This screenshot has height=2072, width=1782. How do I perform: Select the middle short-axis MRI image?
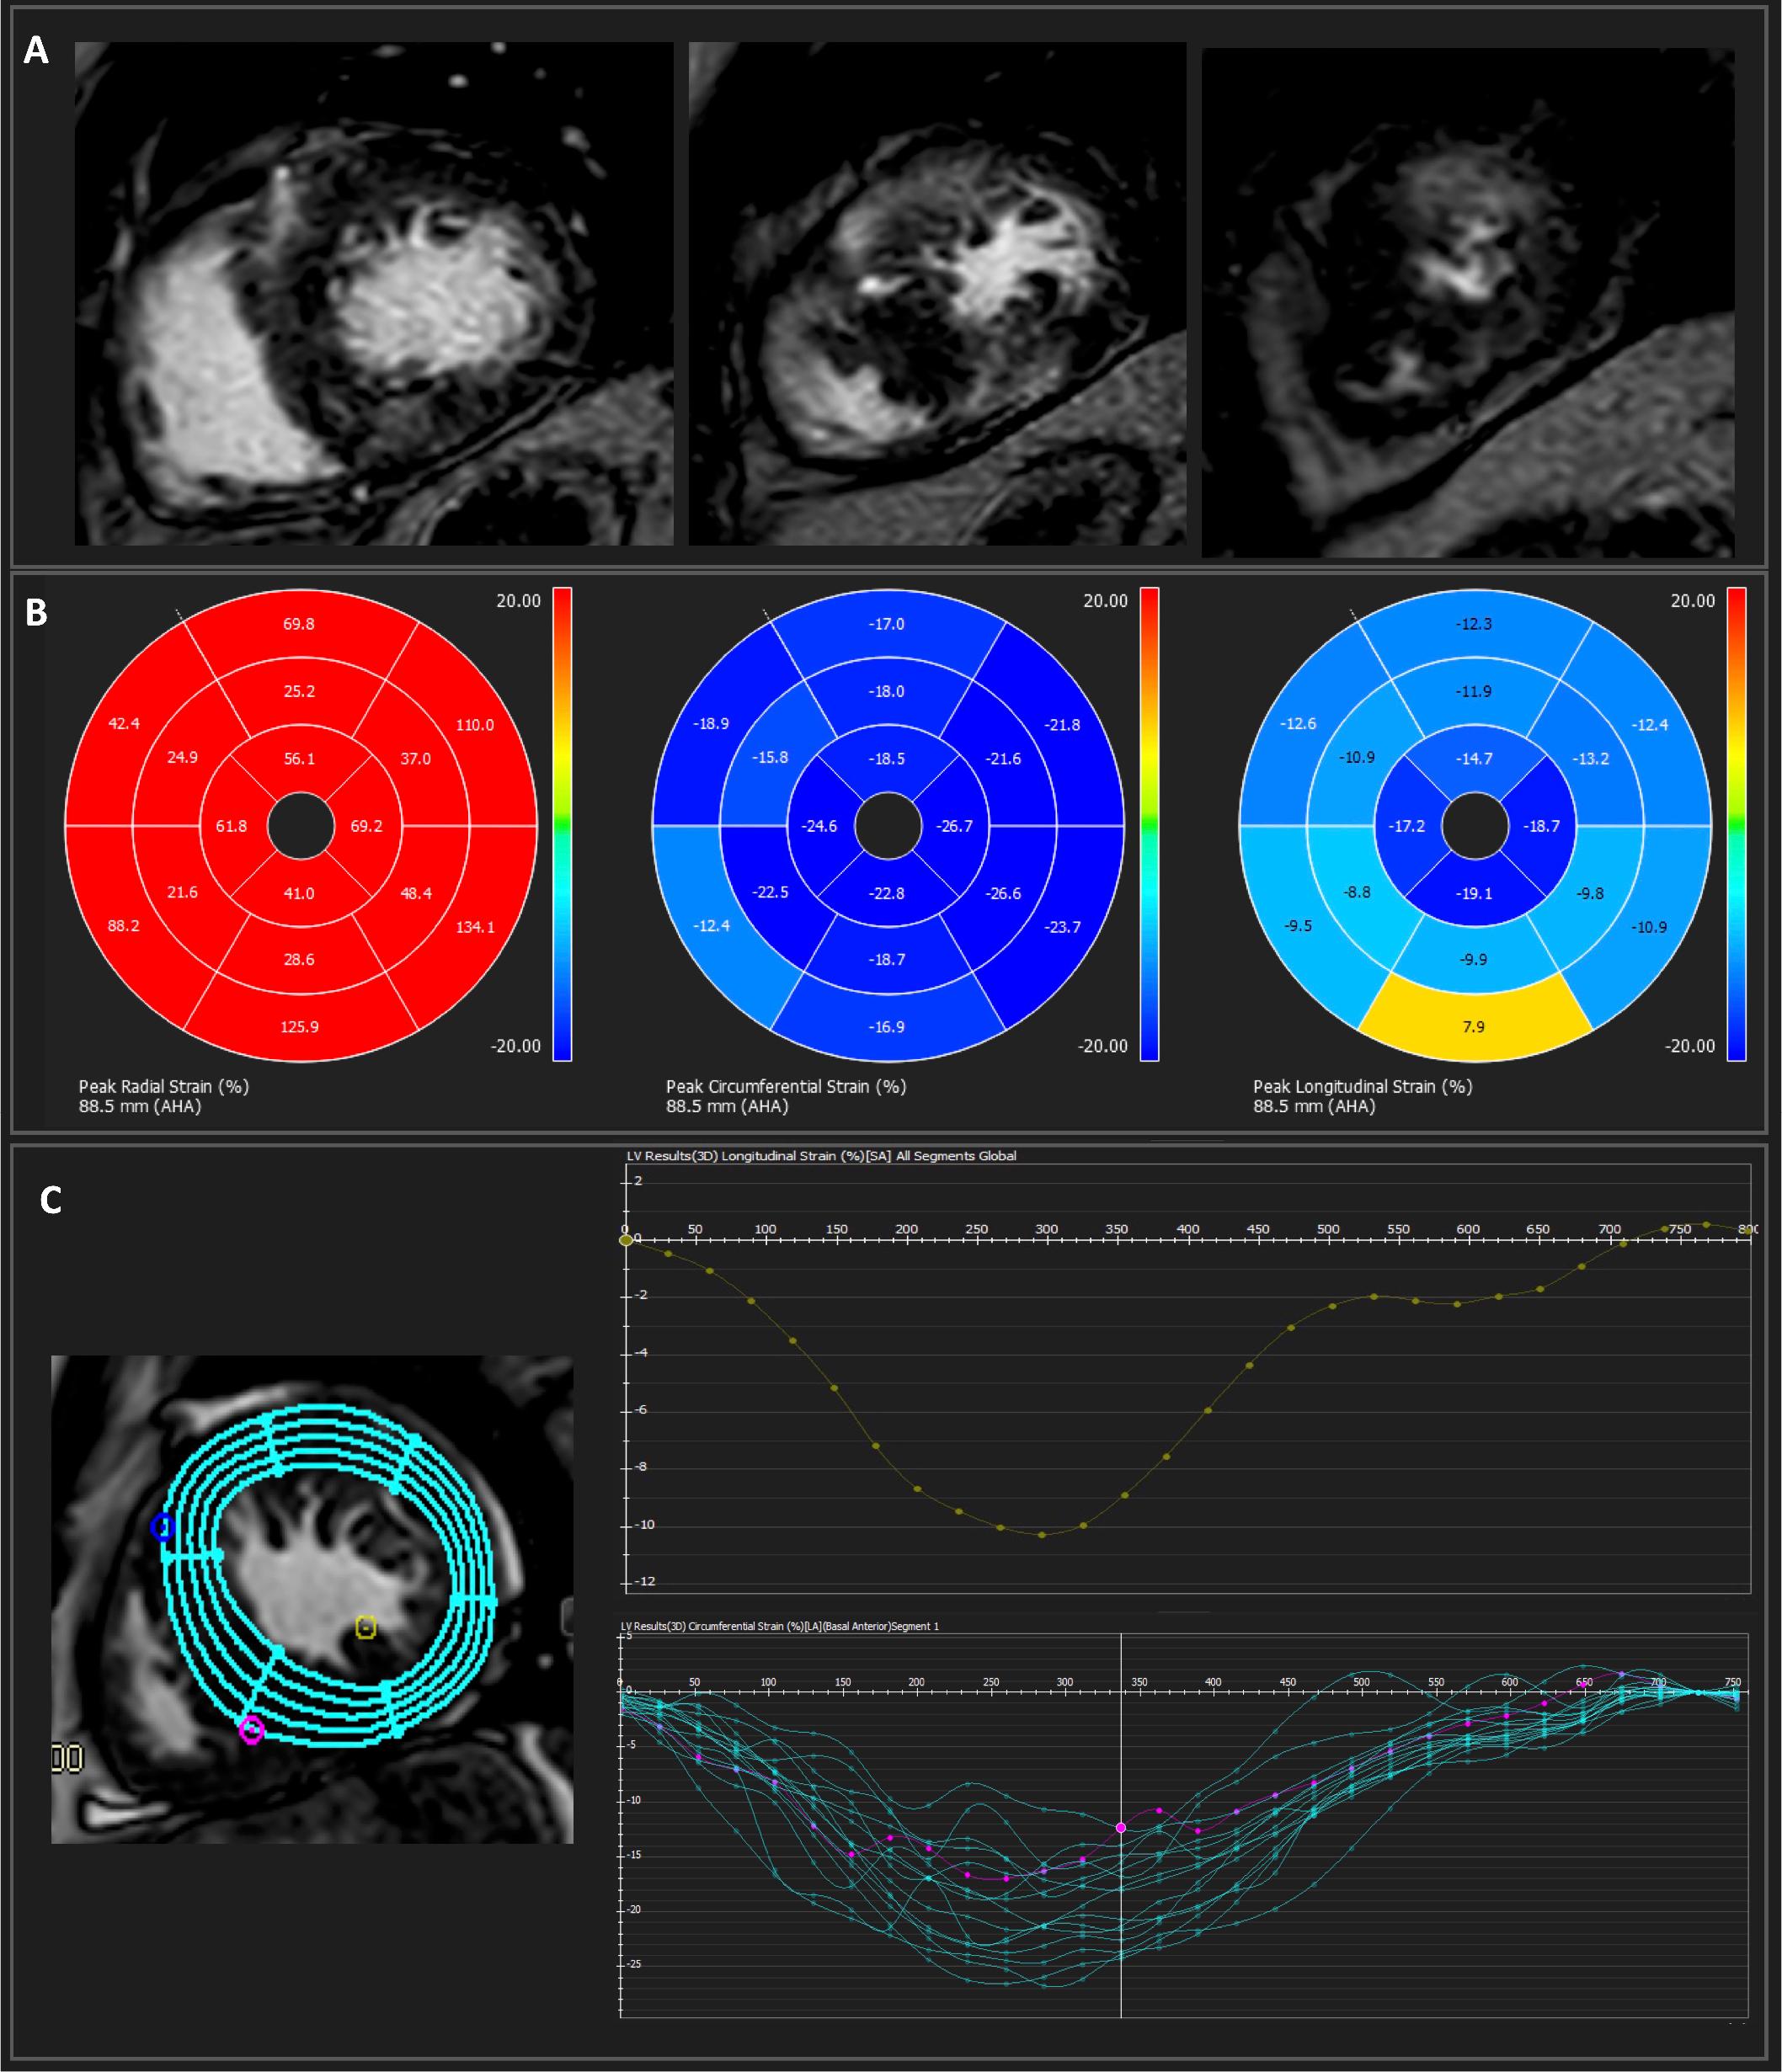pos(937,294)
